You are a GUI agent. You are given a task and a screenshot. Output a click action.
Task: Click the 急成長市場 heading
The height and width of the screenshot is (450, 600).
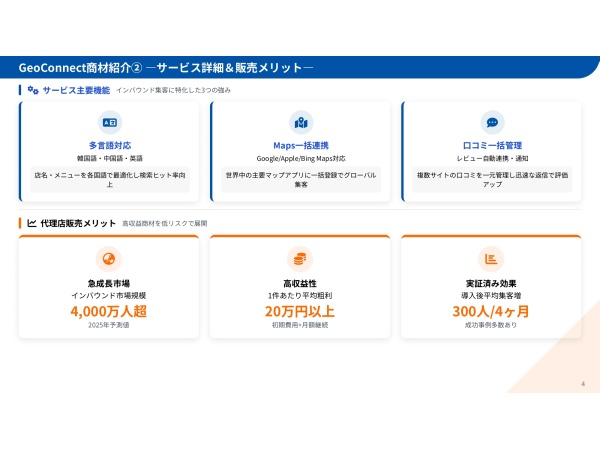point(109,284)
